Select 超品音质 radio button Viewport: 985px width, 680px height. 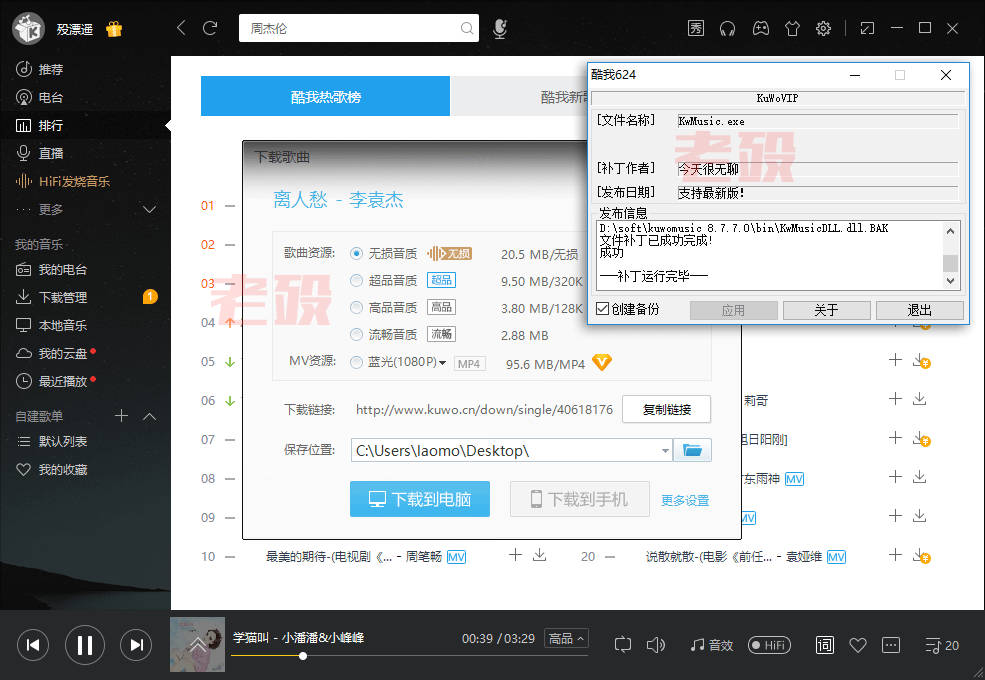356,280
